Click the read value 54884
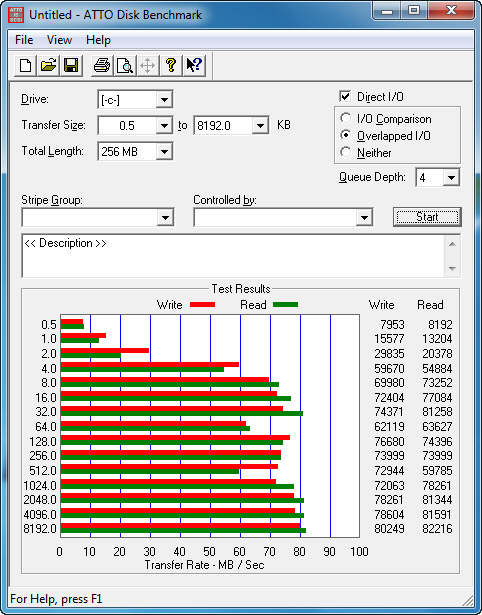482x615 pixels. [437, 369]
